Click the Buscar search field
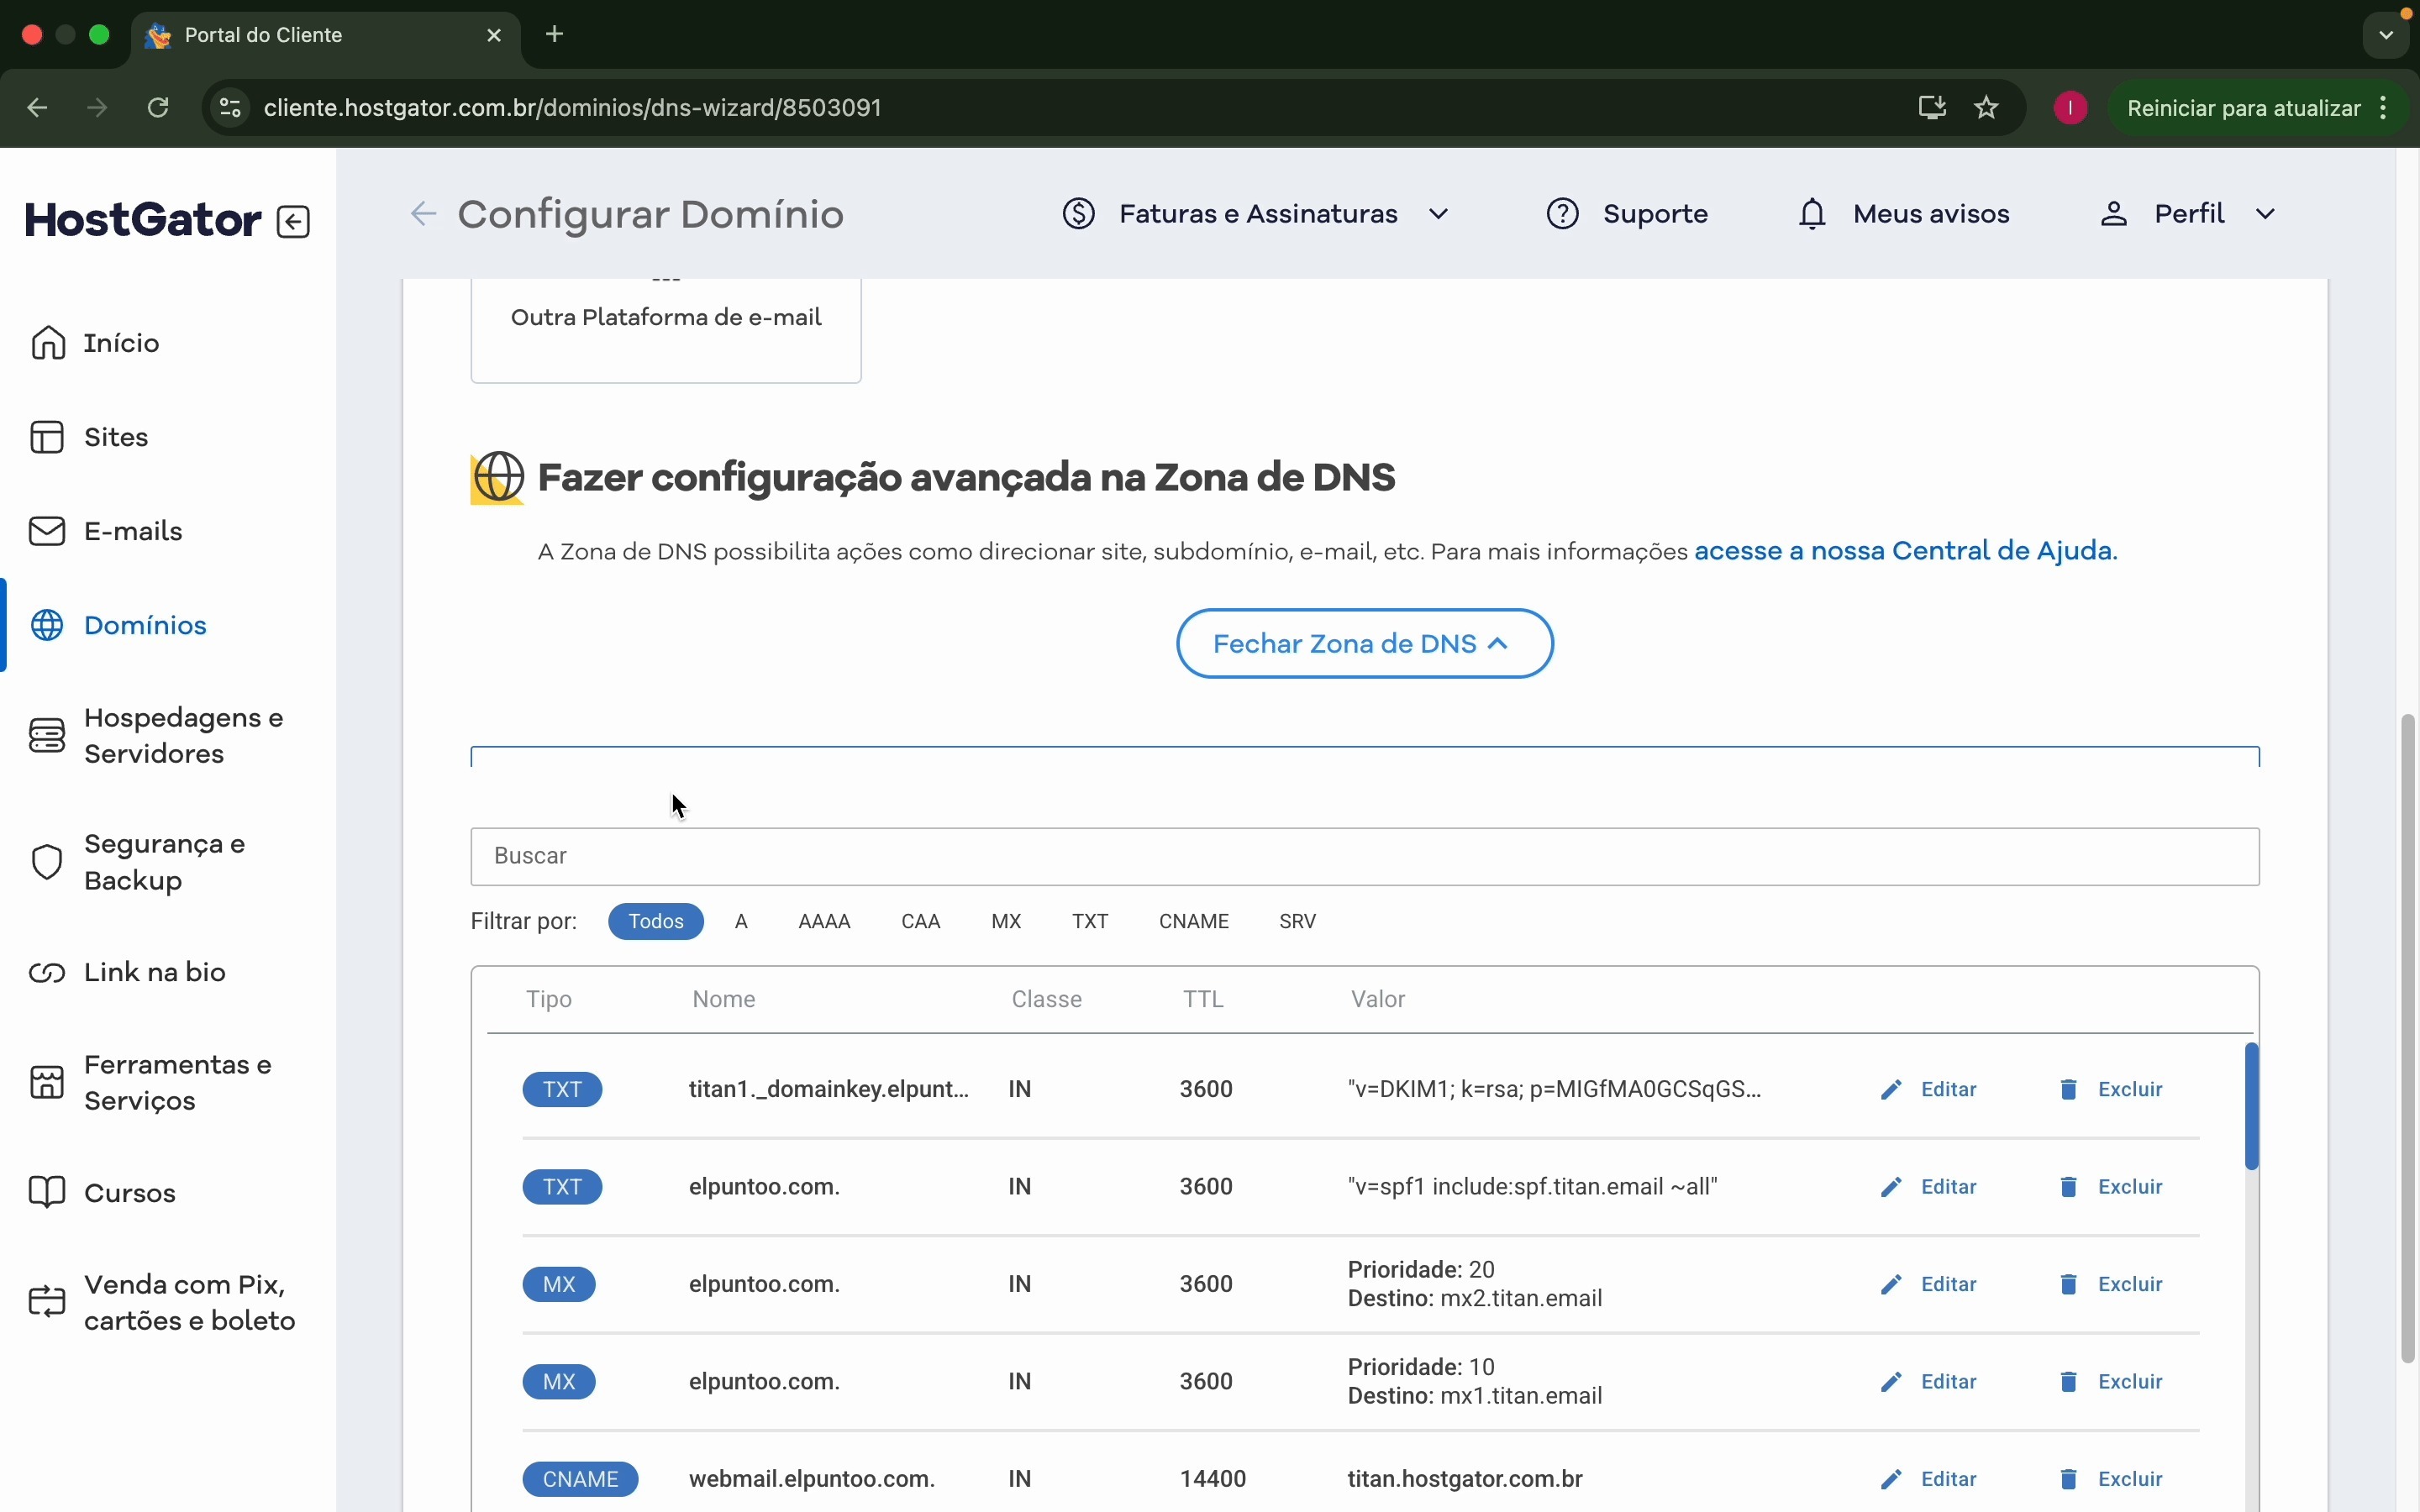This screenshot has width=2420, height=1512. point(1364,856)
